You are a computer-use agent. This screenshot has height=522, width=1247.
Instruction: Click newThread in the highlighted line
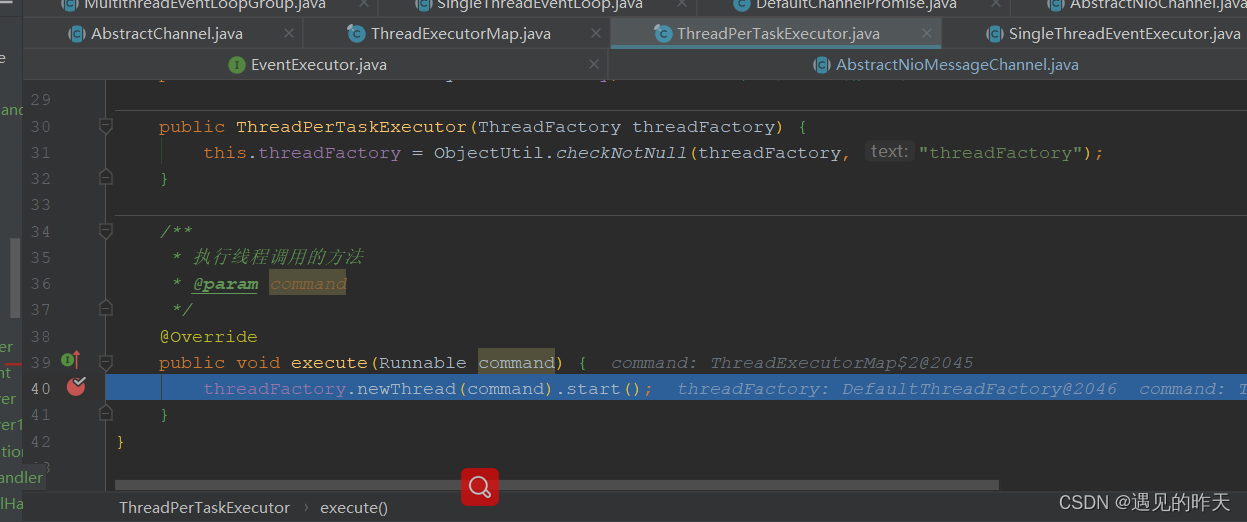tap(407, 389)
